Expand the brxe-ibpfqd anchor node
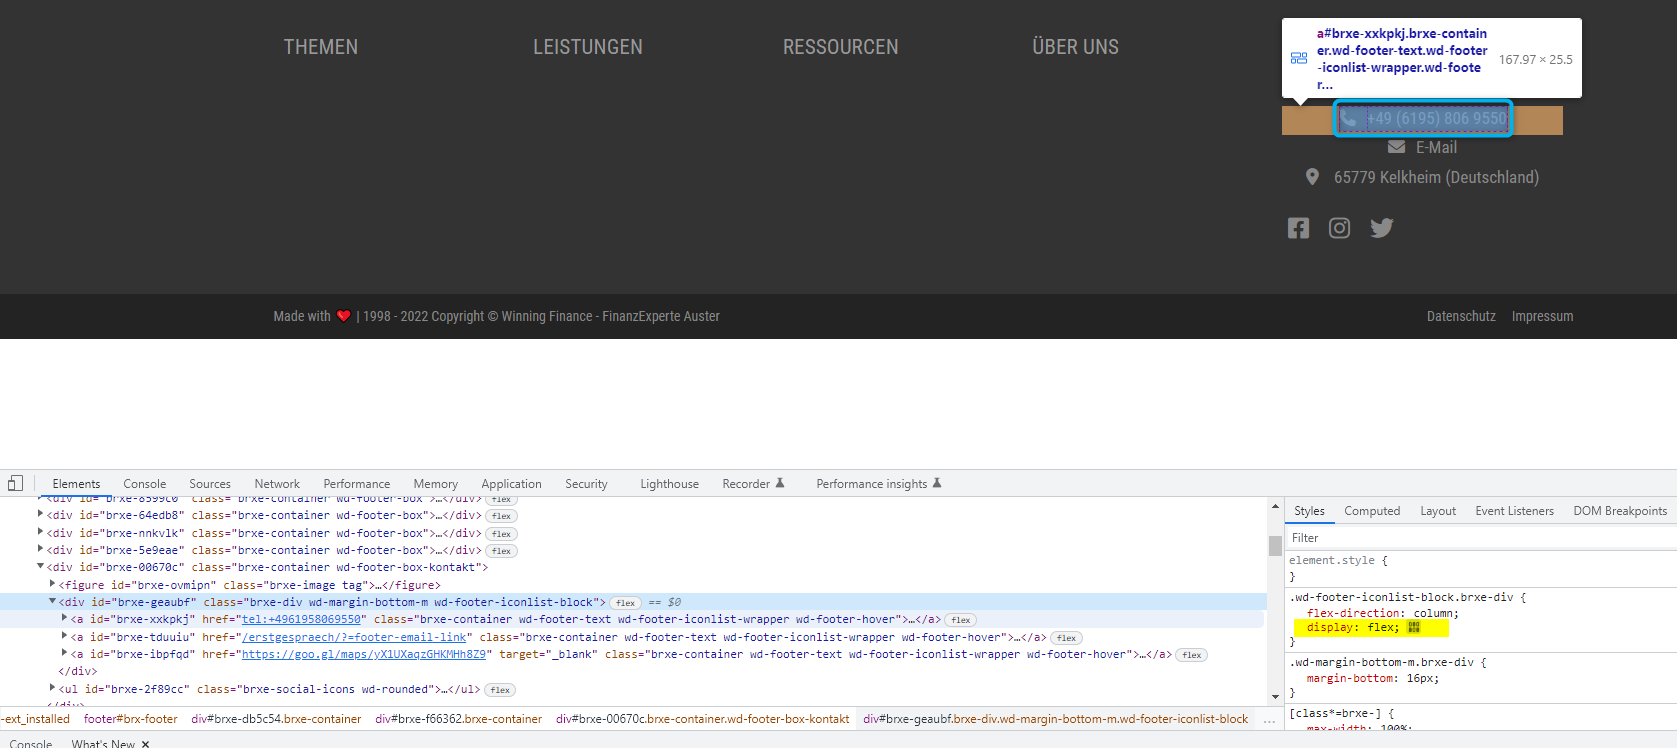Image resolution: width=1677 pixels, height=748 pixels. 64,653
